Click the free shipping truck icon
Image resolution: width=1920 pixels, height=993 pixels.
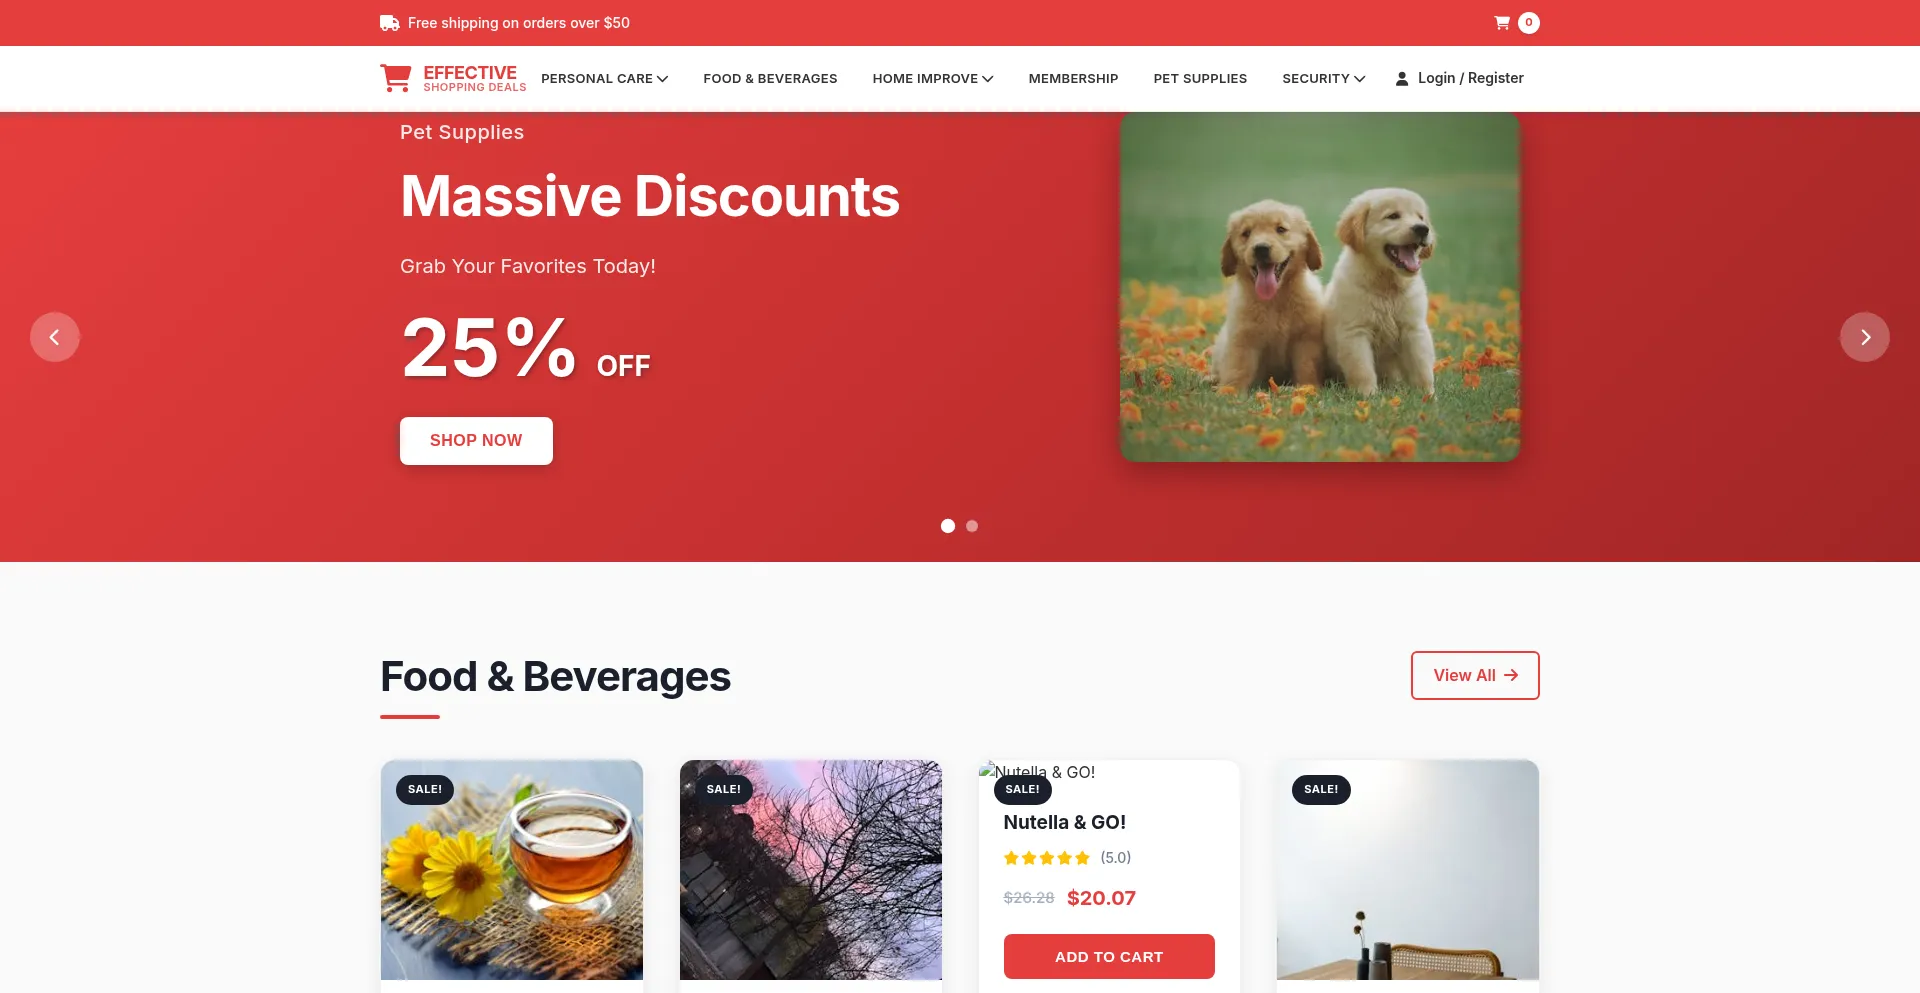[x=390, y=23]
